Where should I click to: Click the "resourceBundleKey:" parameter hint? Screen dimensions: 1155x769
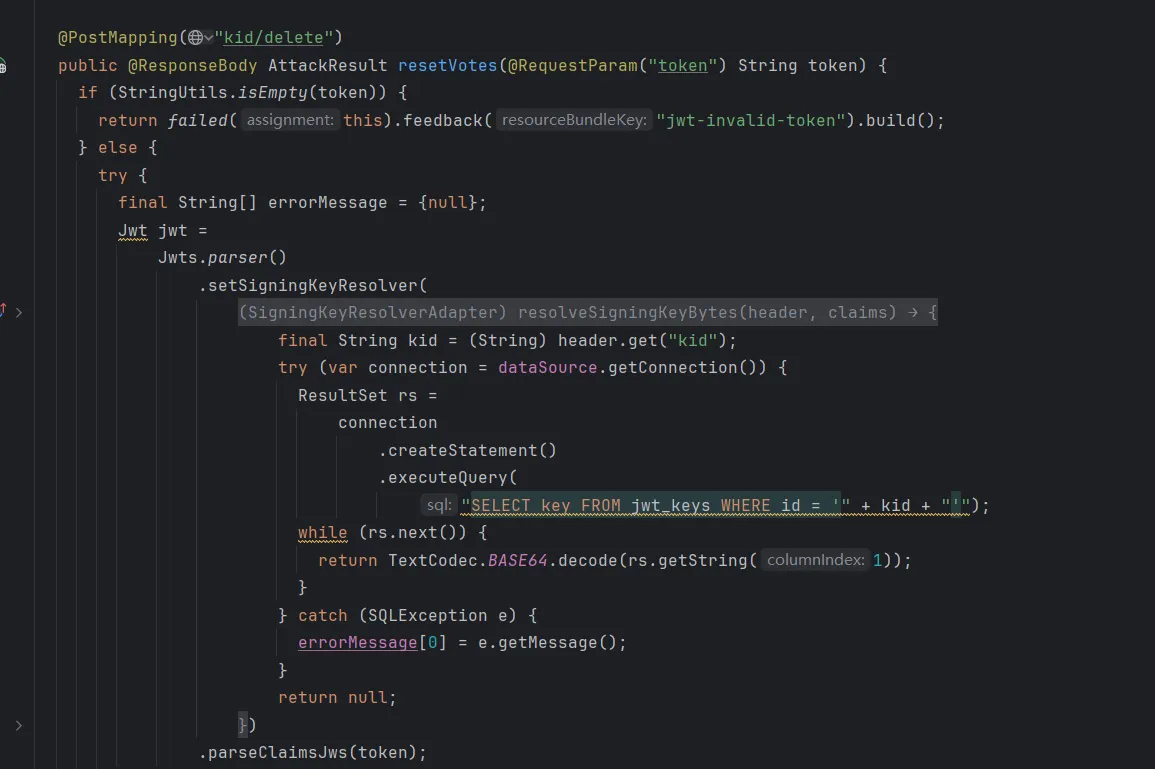click(x=574, y=120)
